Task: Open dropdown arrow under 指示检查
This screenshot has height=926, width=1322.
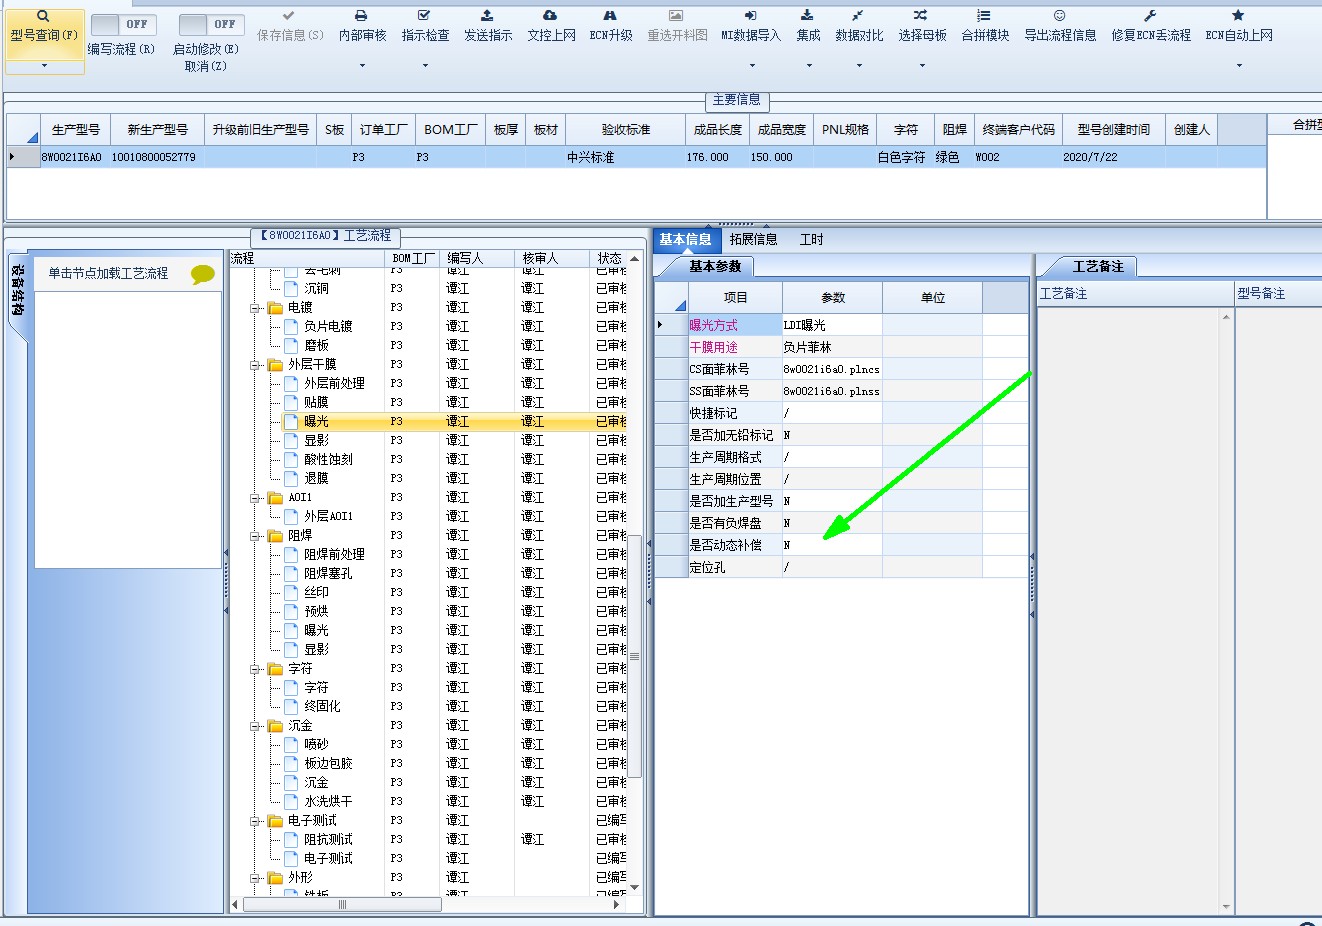Action: click(425, 66)
